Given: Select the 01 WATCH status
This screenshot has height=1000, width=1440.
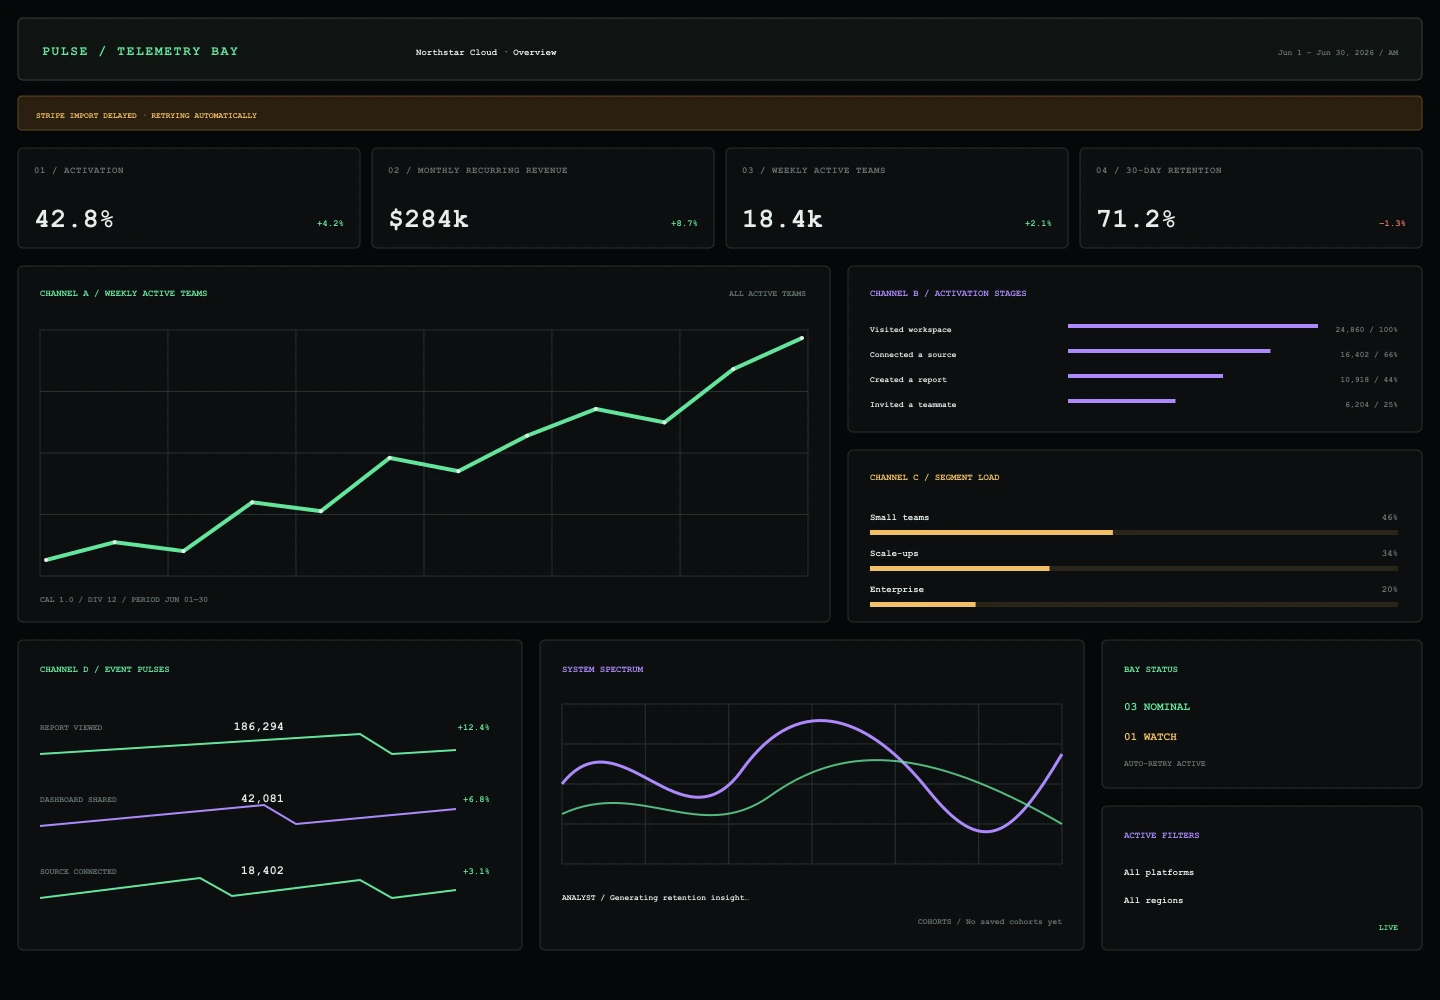Looking at the screenshot, I should coord(1150,736).
